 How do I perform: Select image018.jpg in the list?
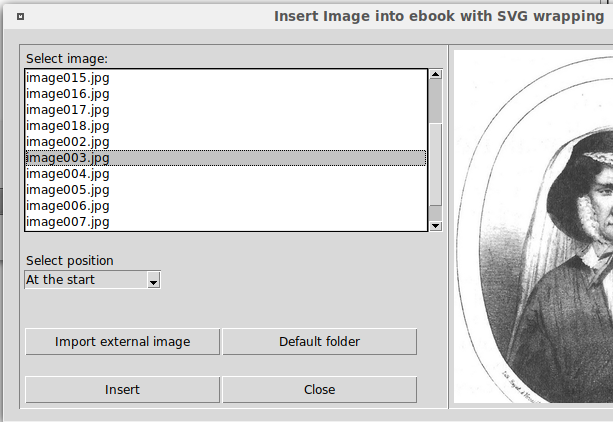point(226,126)
